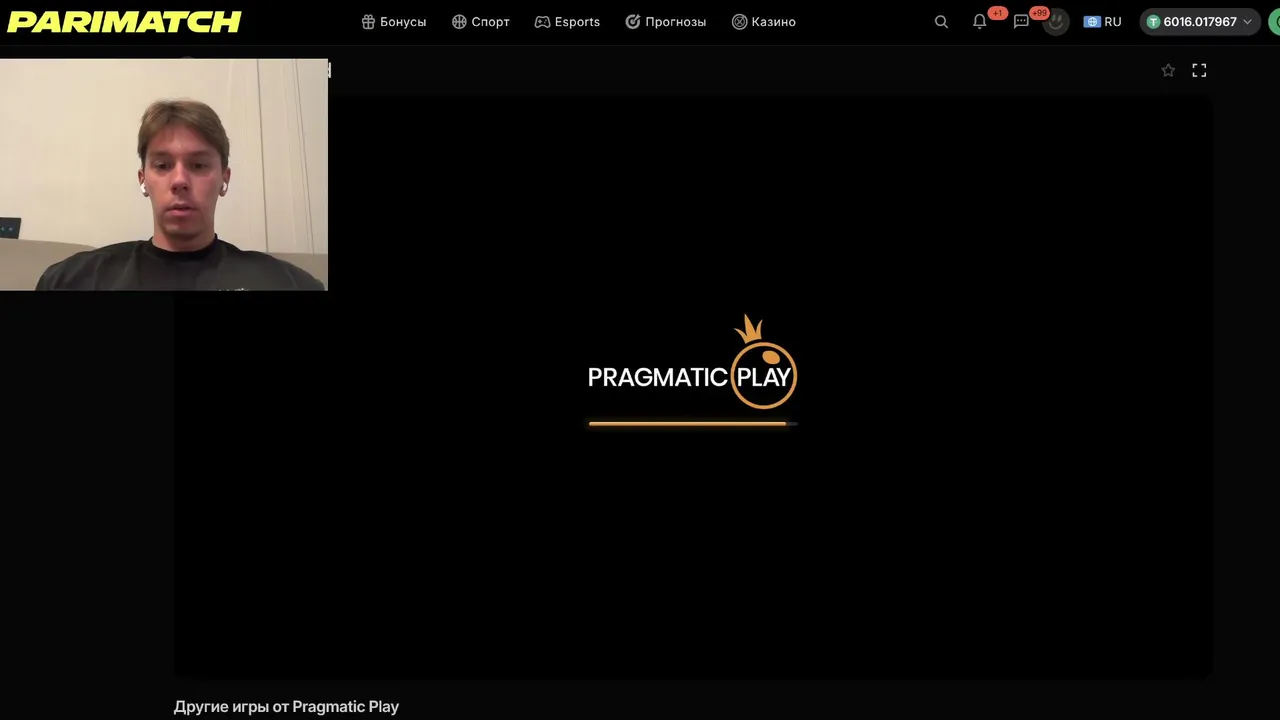Image resolution: width=1280 pixels, height=720 pixels.
Task: Open search with the magnifier icon
Action: pos(941,22)
